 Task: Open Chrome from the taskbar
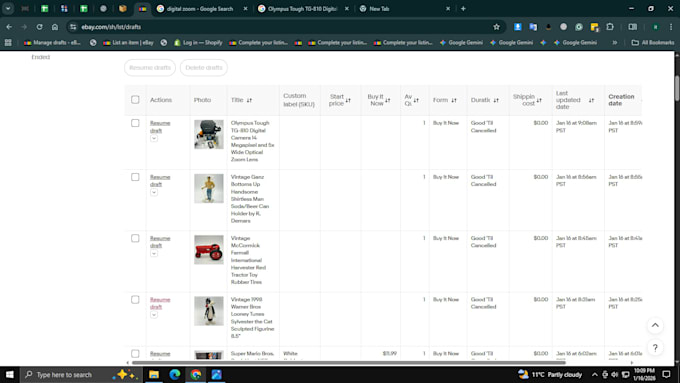196,374
